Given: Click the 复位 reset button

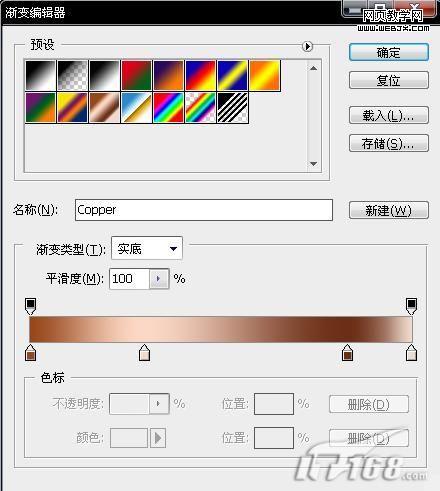Looking at the screenshot, I should coord(389,80).
